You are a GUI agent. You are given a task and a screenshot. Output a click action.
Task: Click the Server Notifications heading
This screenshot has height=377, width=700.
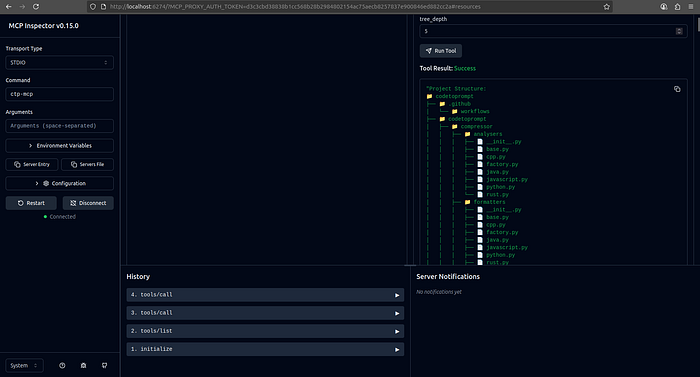coord(448,277)
